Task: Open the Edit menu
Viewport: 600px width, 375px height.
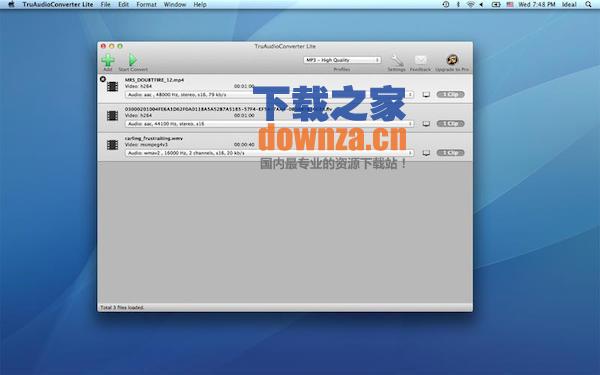Action: click(124, 5)
